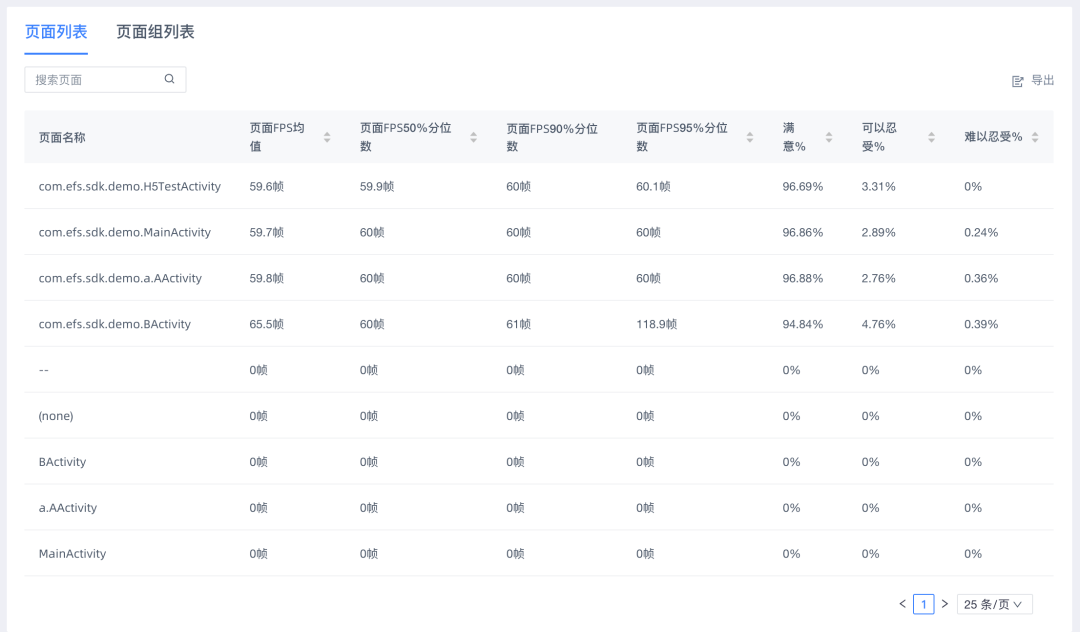Click the 59.9帧 value
Image resolution: width=1080 pixels, height=632 pixels.
click(377, 187)
